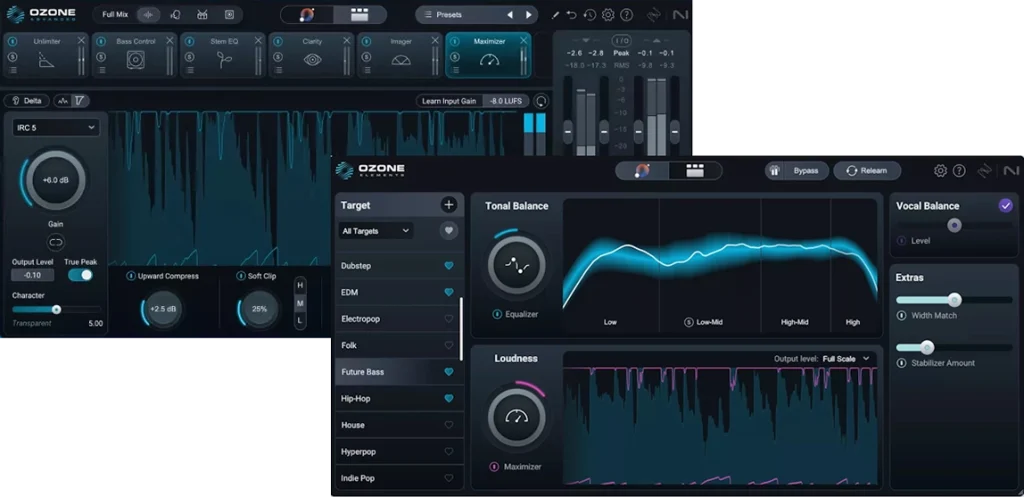Open the Clarity module
1024x497 pixels.
tap(312, 59)
